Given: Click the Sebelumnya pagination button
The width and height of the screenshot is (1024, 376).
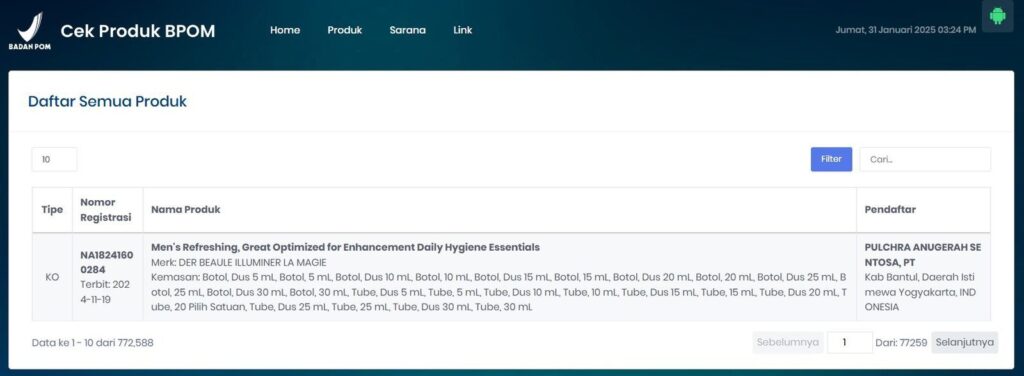Looking at the screenshot, I should 788,342.
